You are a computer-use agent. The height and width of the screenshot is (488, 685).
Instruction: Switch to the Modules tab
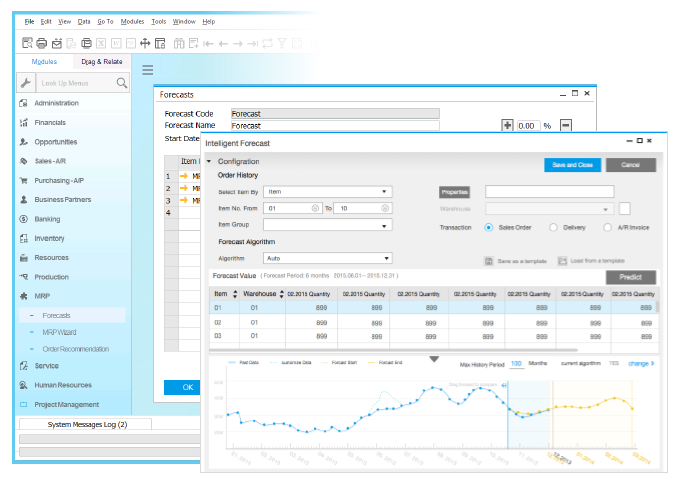click(44, 62)
